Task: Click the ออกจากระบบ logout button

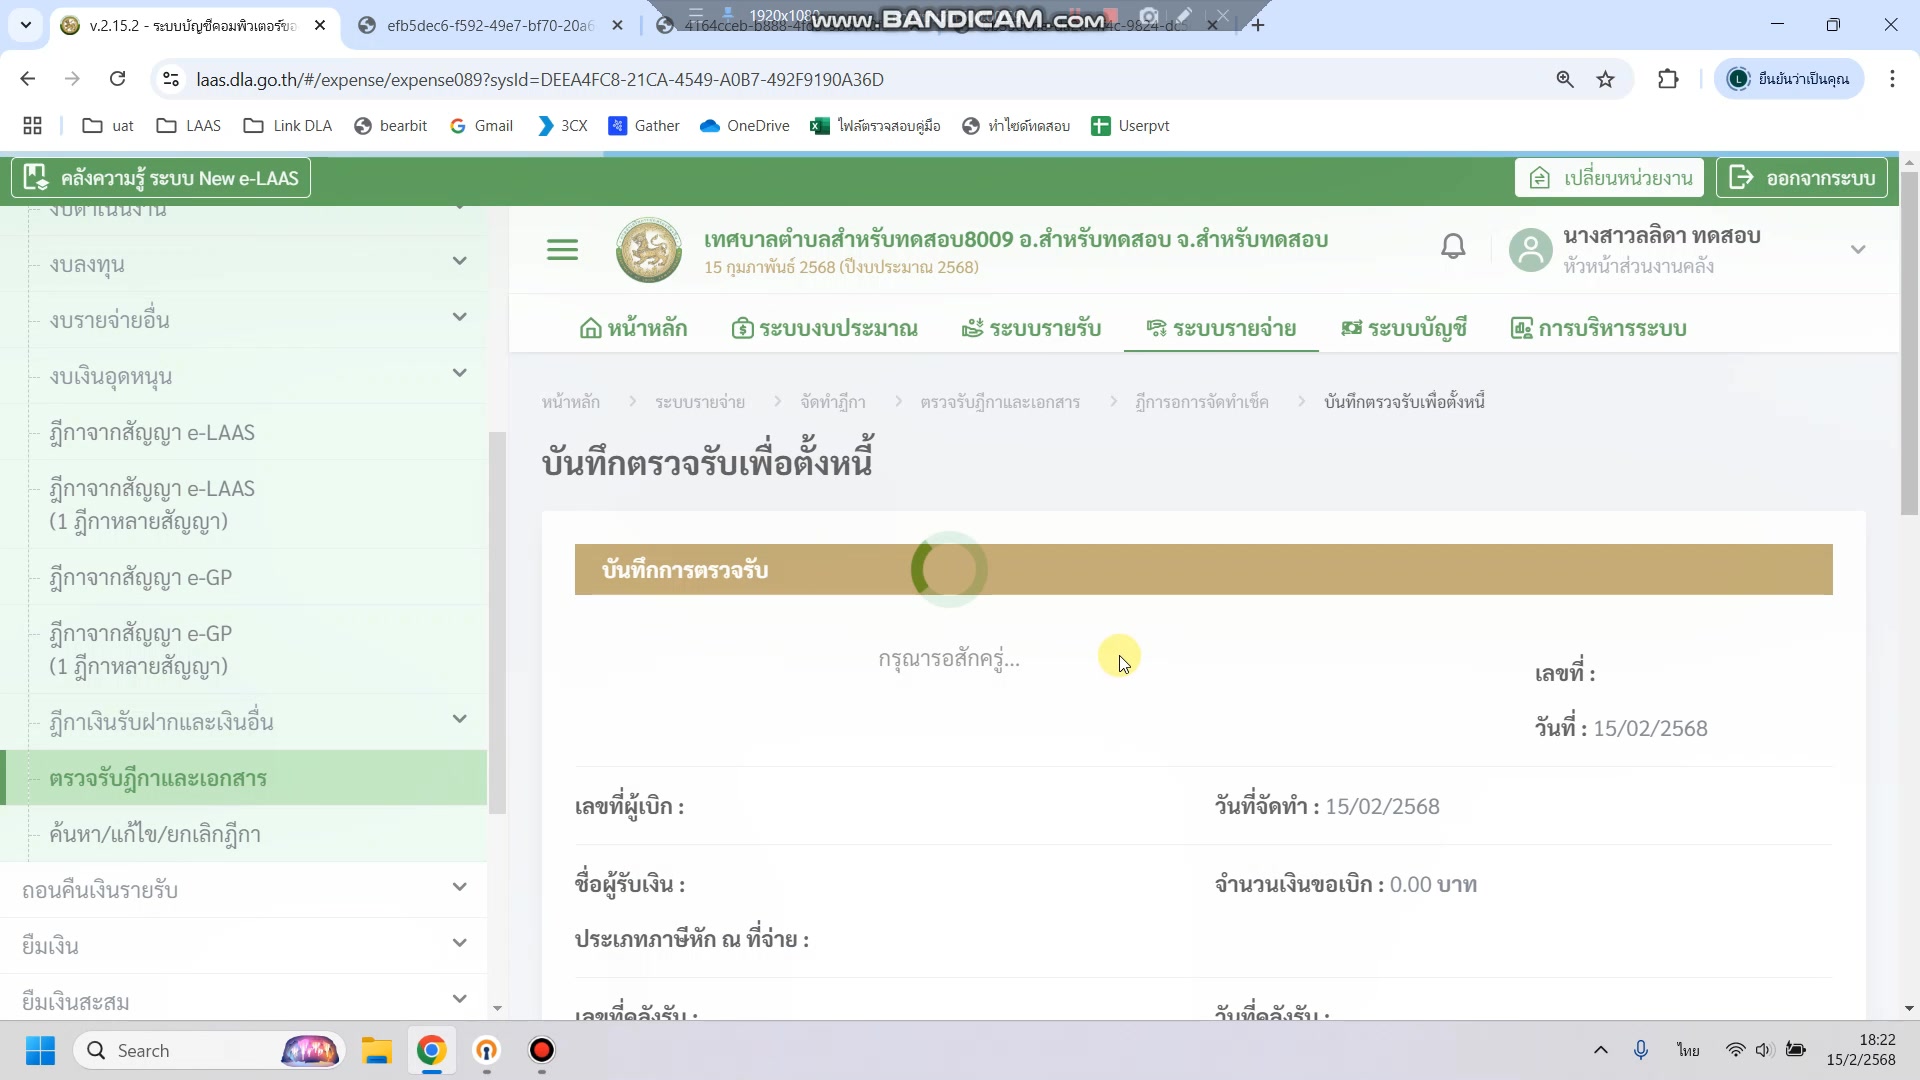Action: [1802, 178]
